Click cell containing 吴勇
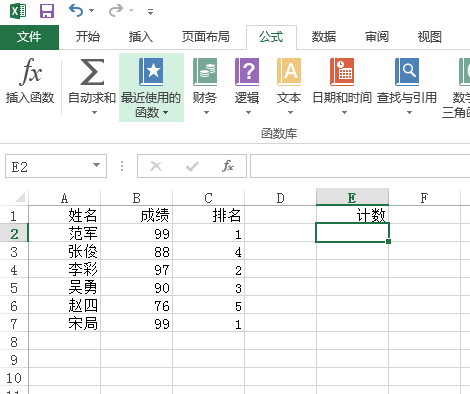Image resolution: width=470 pixels, height=394 pixels. (x=64, y=287)
